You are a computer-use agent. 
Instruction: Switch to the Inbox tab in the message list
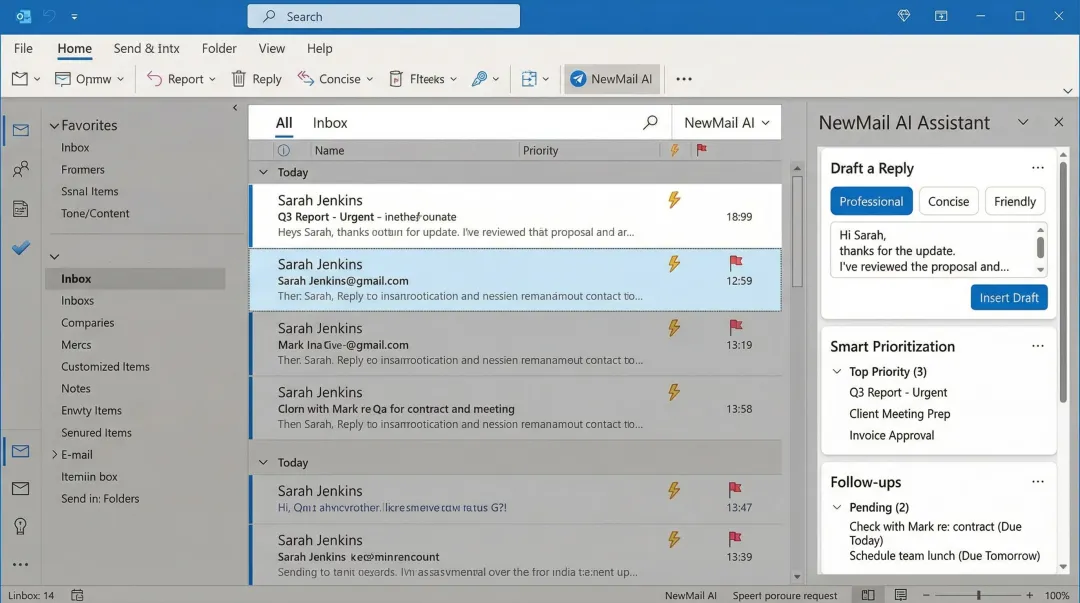[330, 122]
